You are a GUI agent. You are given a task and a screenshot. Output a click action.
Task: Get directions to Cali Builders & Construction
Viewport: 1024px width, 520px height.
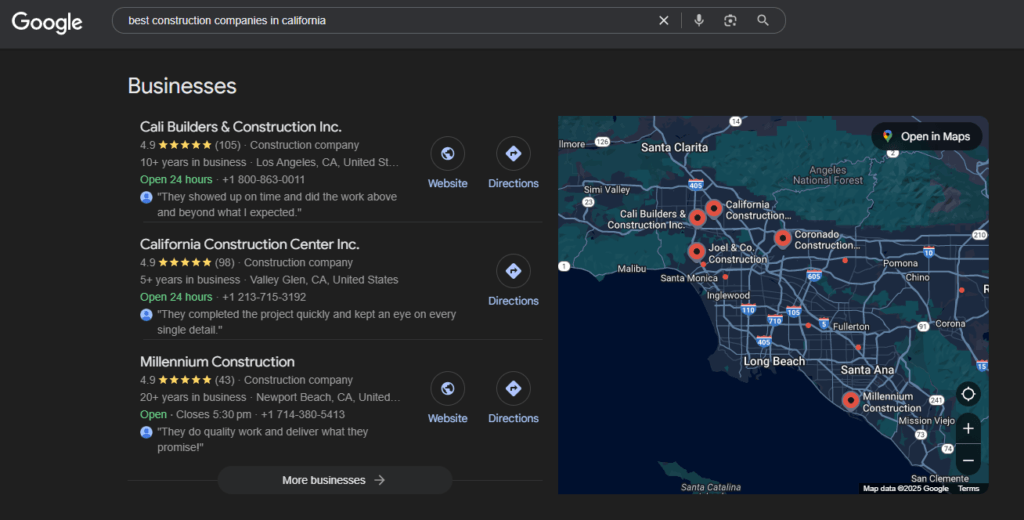pyautogui.click(x=513, y=154)
